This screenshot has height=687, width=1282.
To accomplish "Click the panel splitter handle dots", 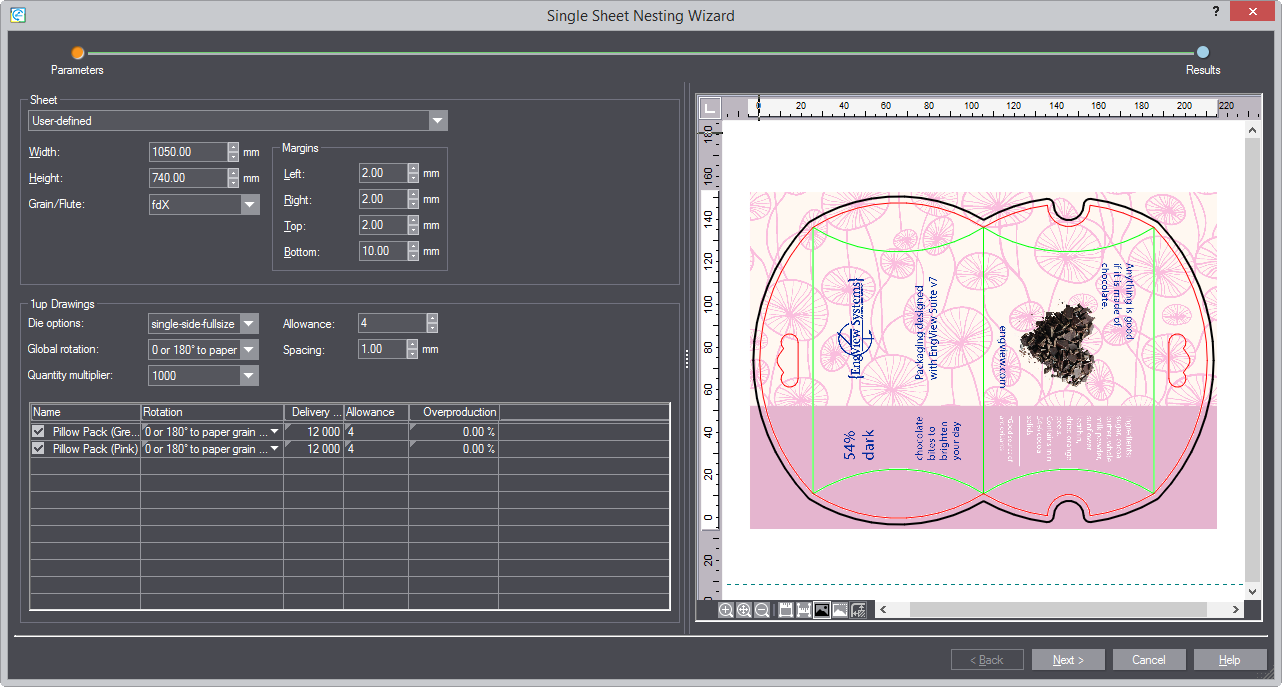I will tap(687, 360).
